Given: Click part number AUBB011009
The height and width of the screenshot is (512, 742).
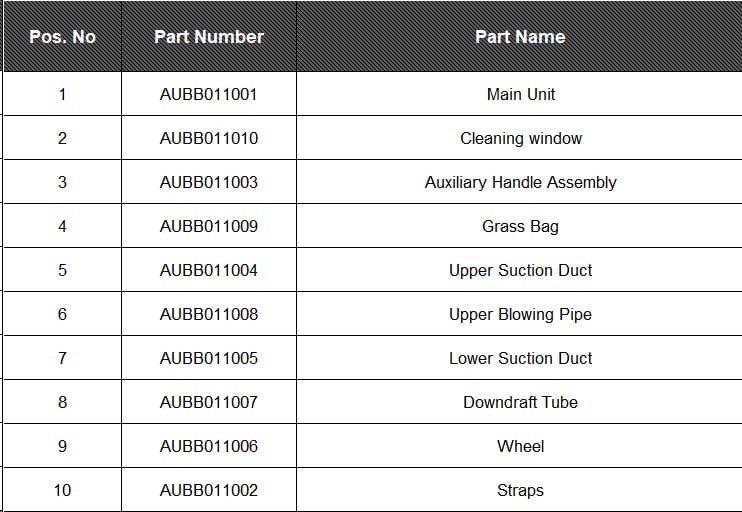Looking at the screenshot, I should pos(208,226).
